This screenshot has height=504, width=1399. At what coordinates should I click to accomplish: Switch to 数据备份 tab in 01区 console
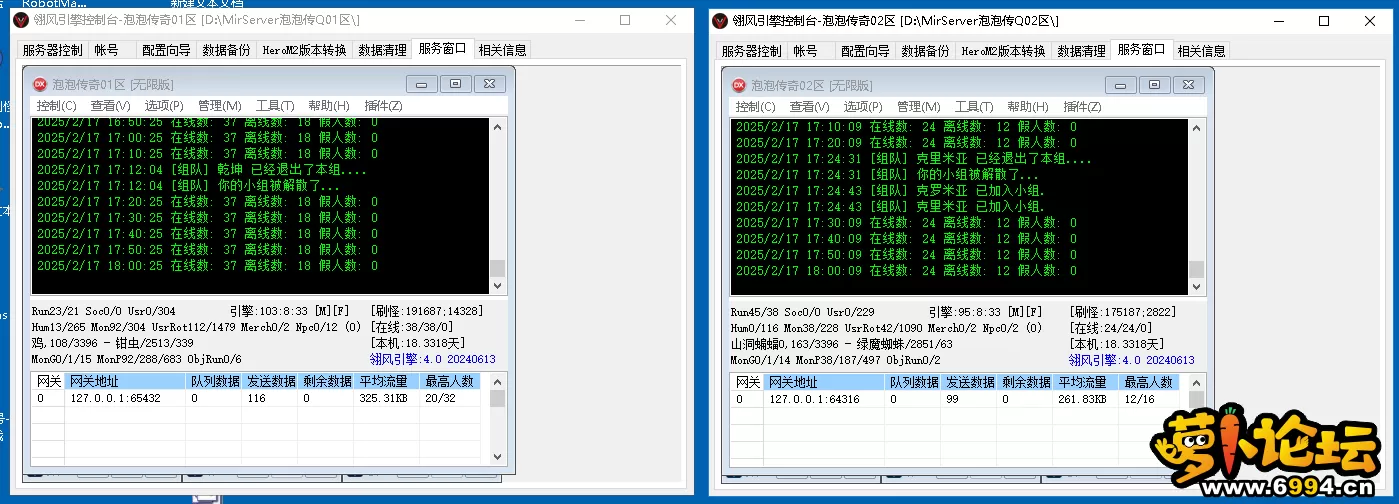[x=226, y=51]
